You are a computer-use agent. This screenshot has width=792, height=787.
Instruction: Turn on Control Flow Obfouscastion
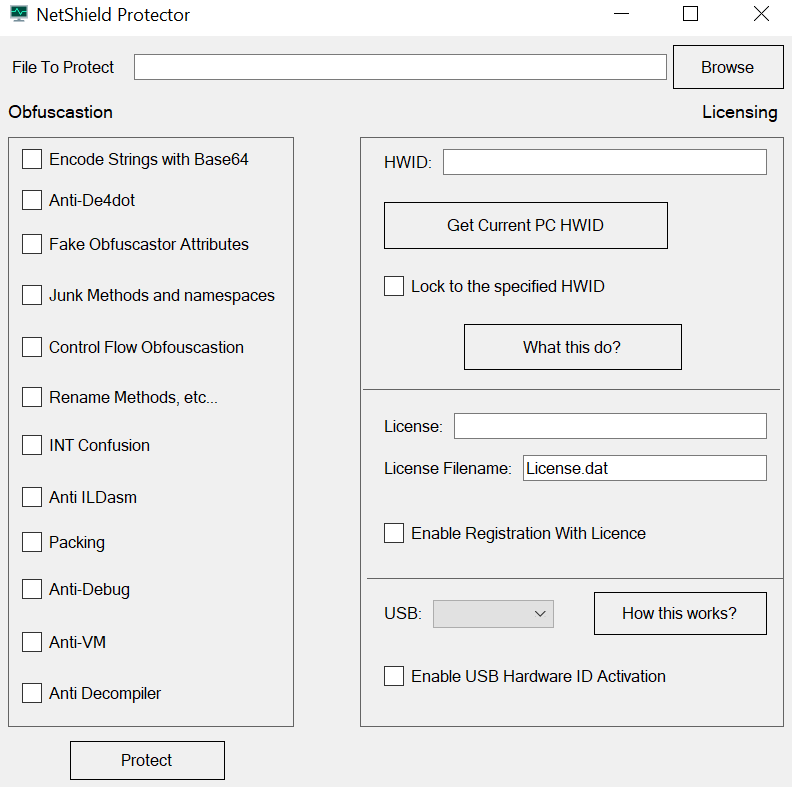(32, 347)
